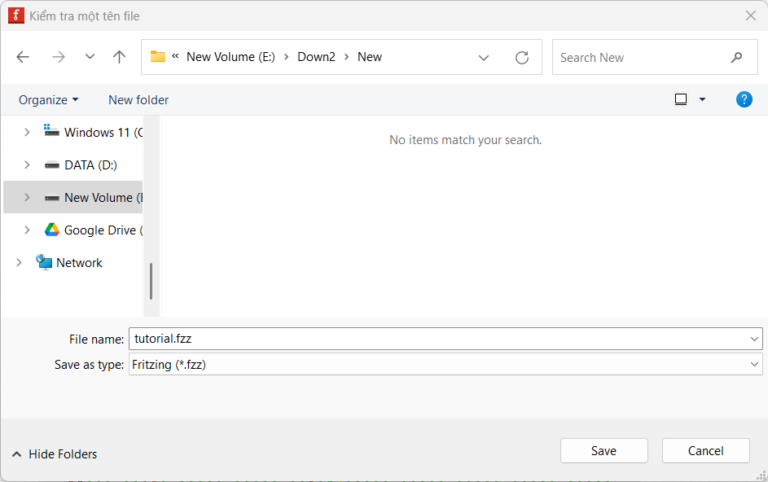The height and width of the screenshot is (482, 768).
Task: Navigate to Down2 breadcrumb
Action: pos(316,57)
